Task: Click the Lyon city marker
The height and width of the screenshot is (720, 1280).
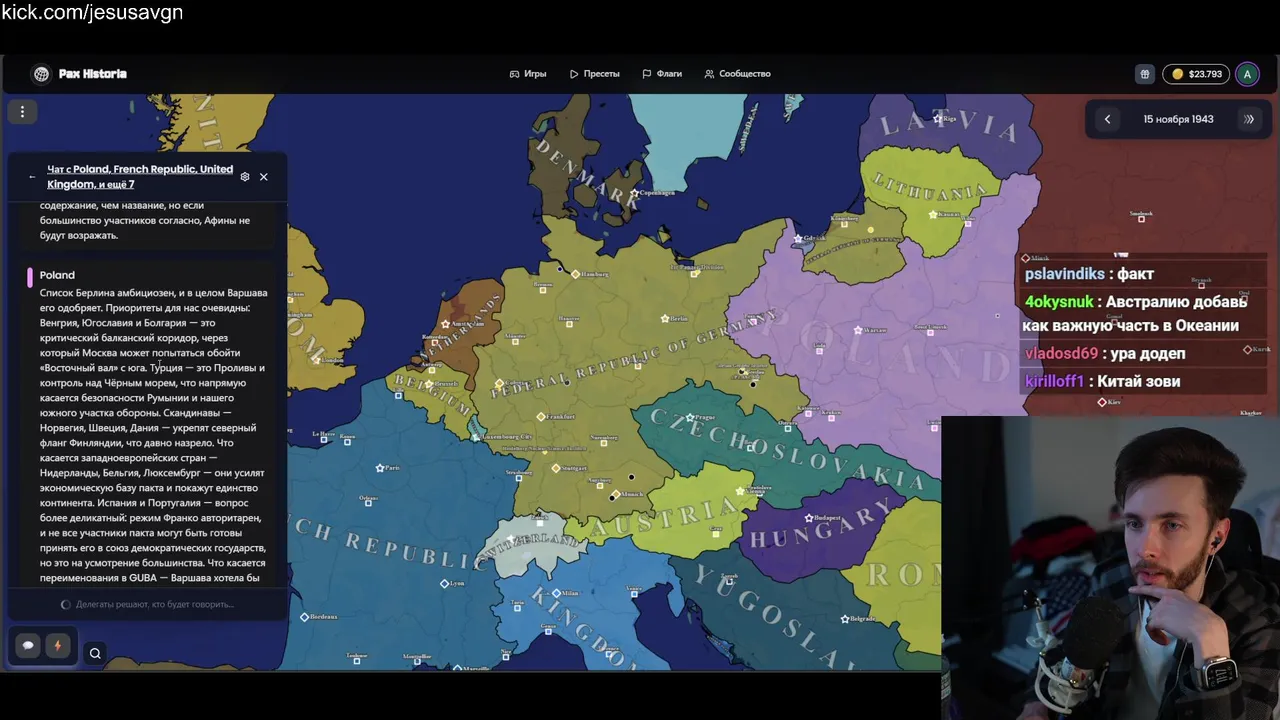Action: click(445, 583)
